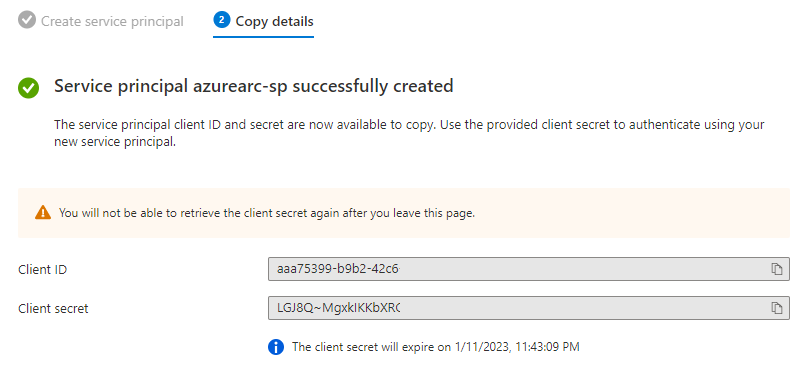This screenshot has width=798, height=371.
Task: Click the aaa75399 client ID value text
Action: pos(338,269)
